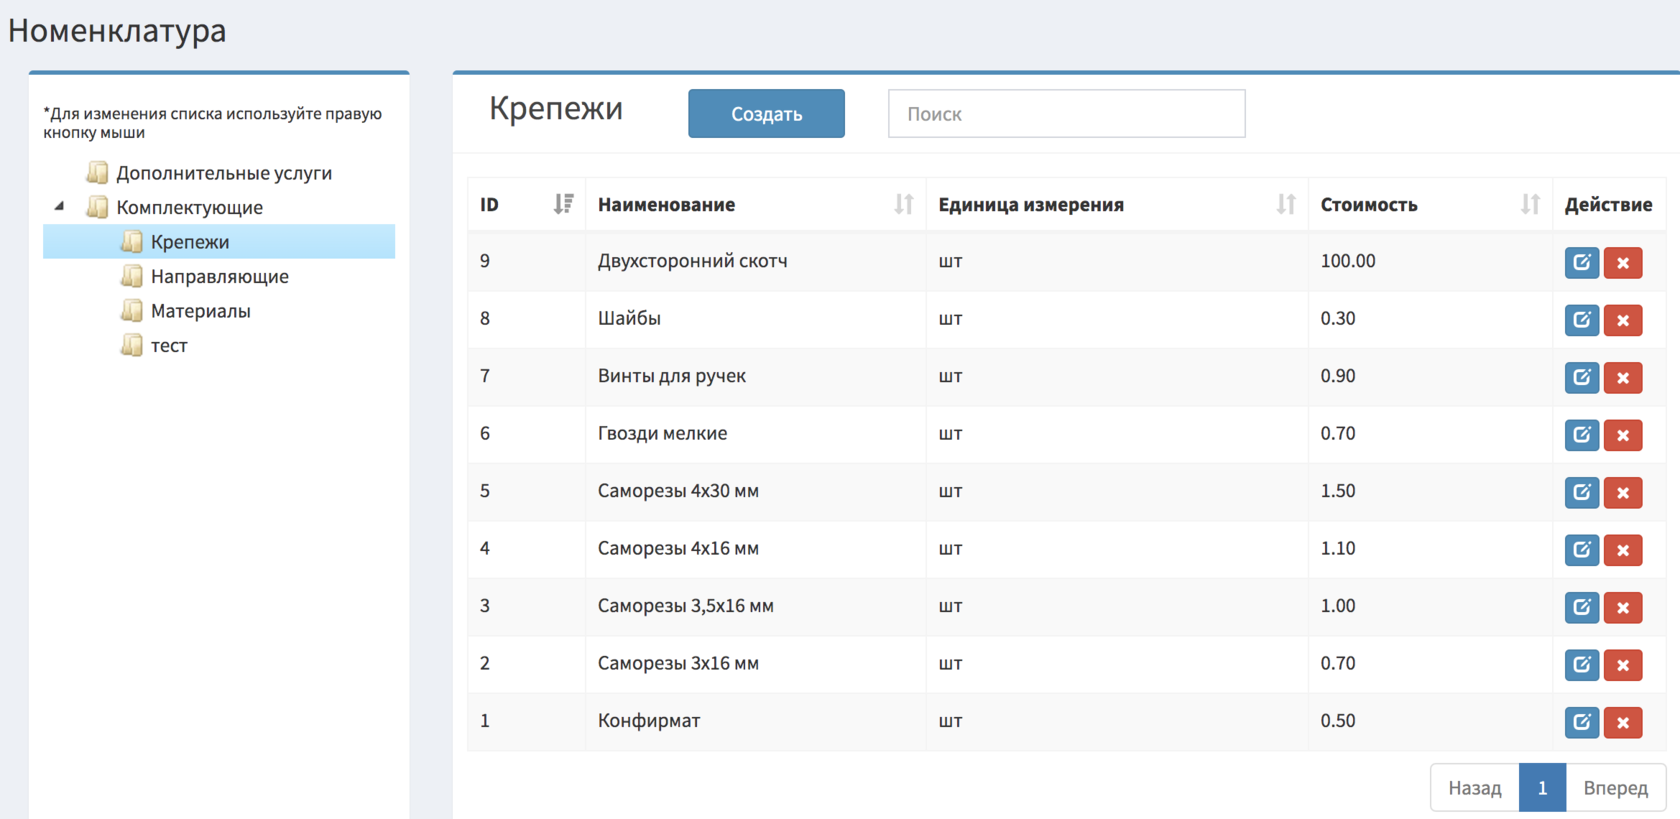Select page 1 in pagination
The width and height of the screenshot is (1680, 819).
pos(1542,788)
